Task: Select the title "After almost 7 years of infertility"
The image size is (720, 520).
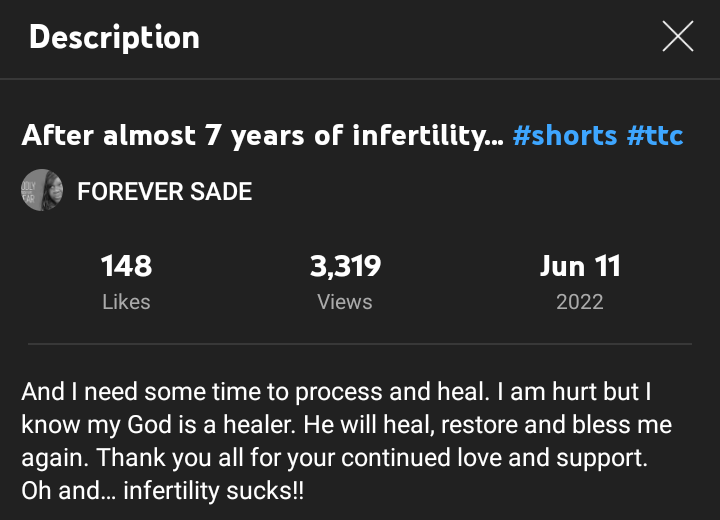Action: (260, 135)
